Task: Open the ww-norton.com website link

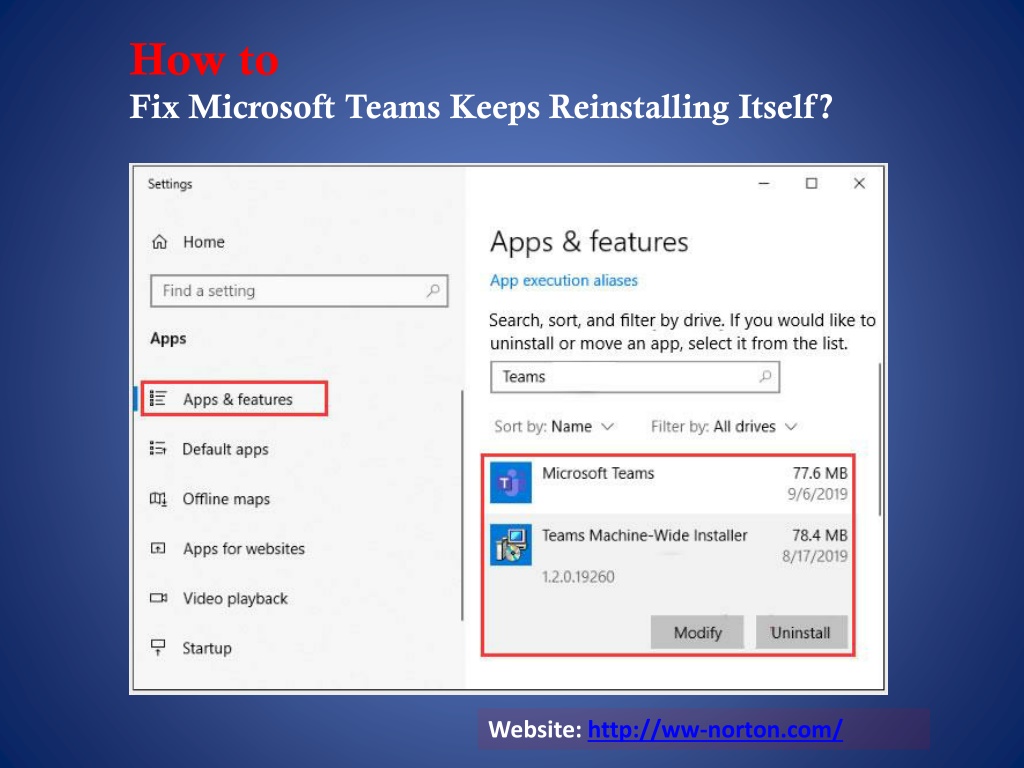Action: (x=715, y=729)
